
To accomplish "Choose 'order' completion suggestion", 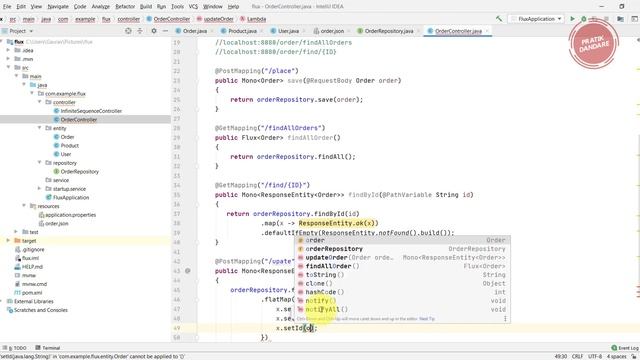I will pos(402,240).
